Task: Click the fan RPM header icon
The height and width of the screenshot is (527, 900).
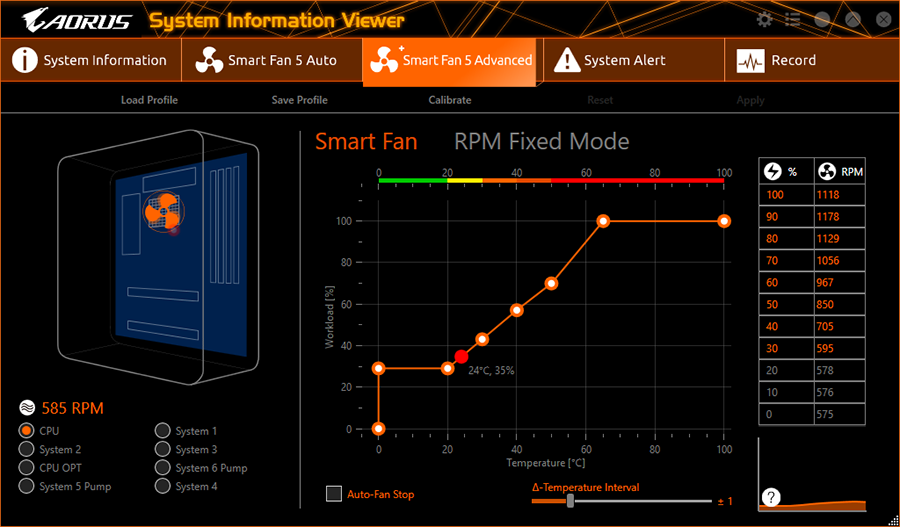Action: click(827, 171)
